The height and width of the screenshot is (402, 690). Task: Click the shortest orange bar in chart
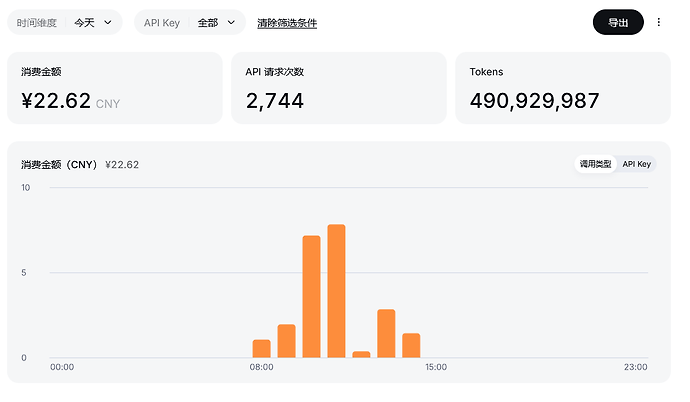pos(361,354)
